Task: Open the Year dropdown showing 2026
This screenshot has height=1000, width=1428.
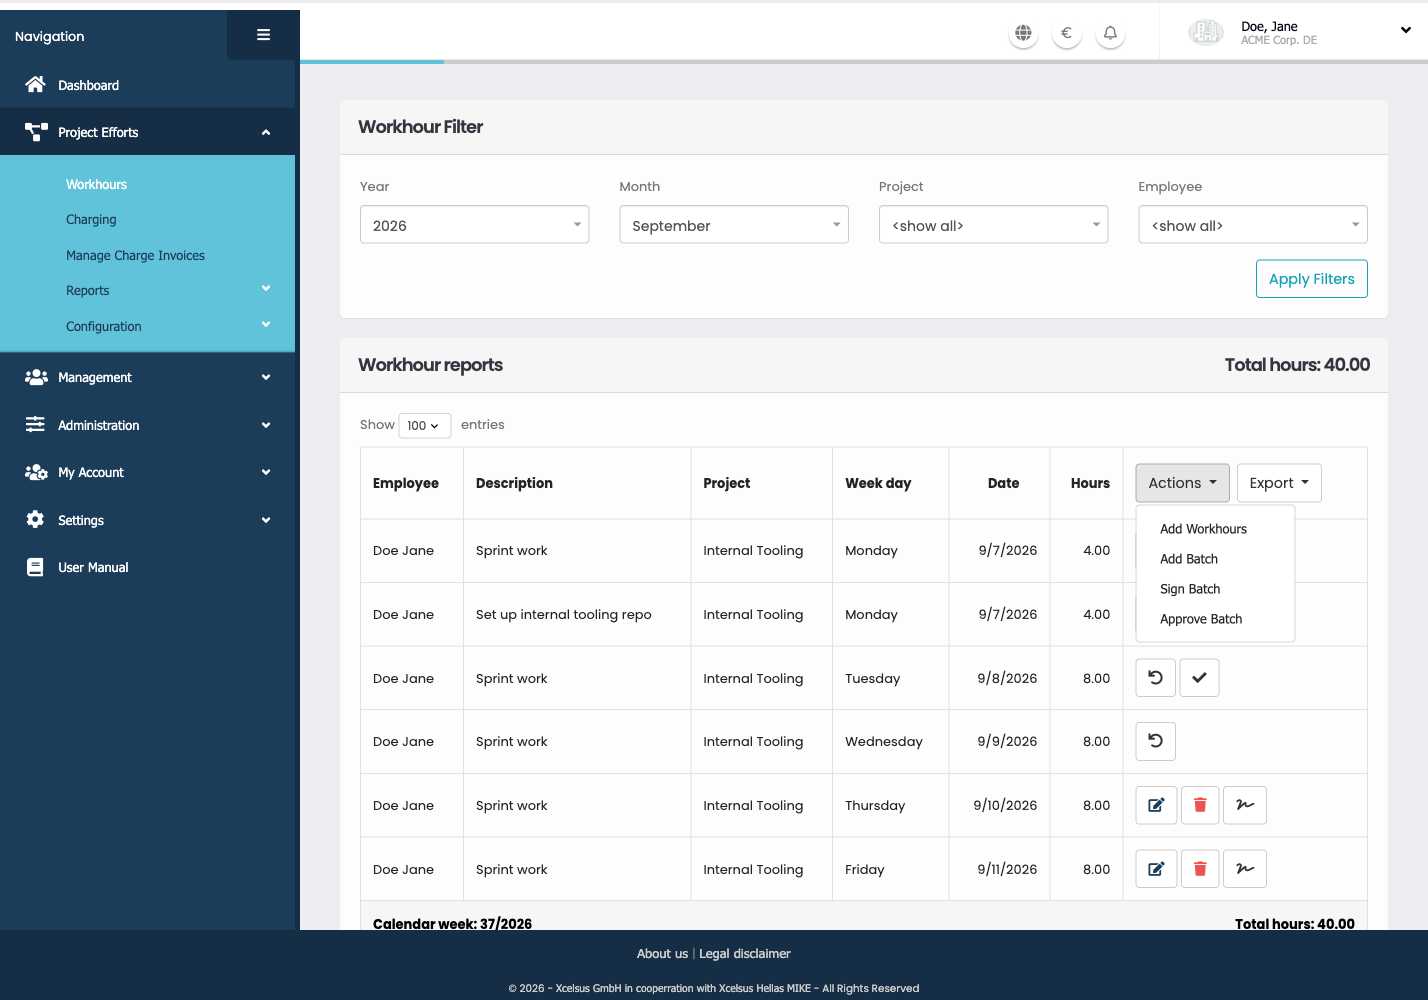Action: [474, 225]
